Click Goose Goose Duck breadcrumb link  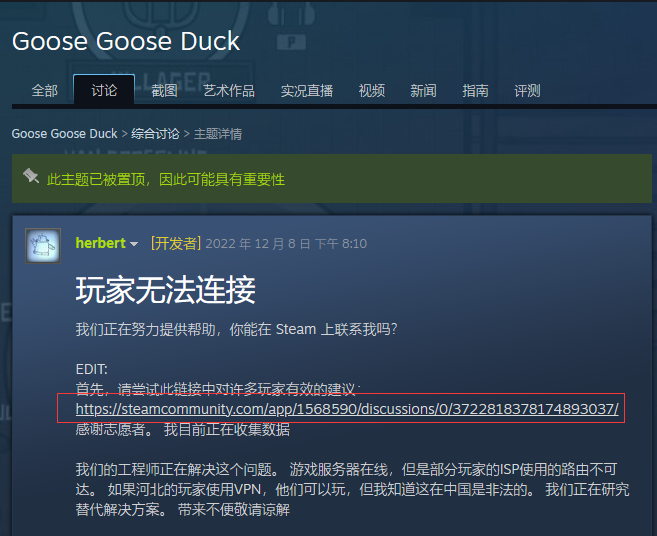pyautogui.click(x=65, y=134)
